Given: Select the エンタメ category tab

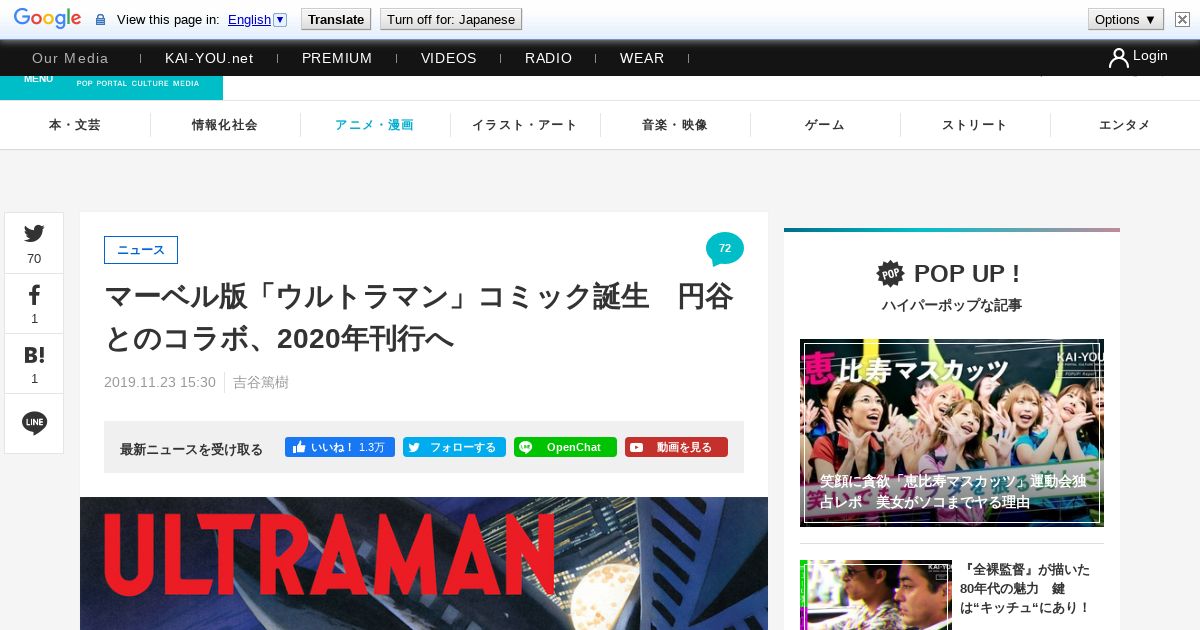Looking at the screenshot, I should click(x=1125, y=125).
